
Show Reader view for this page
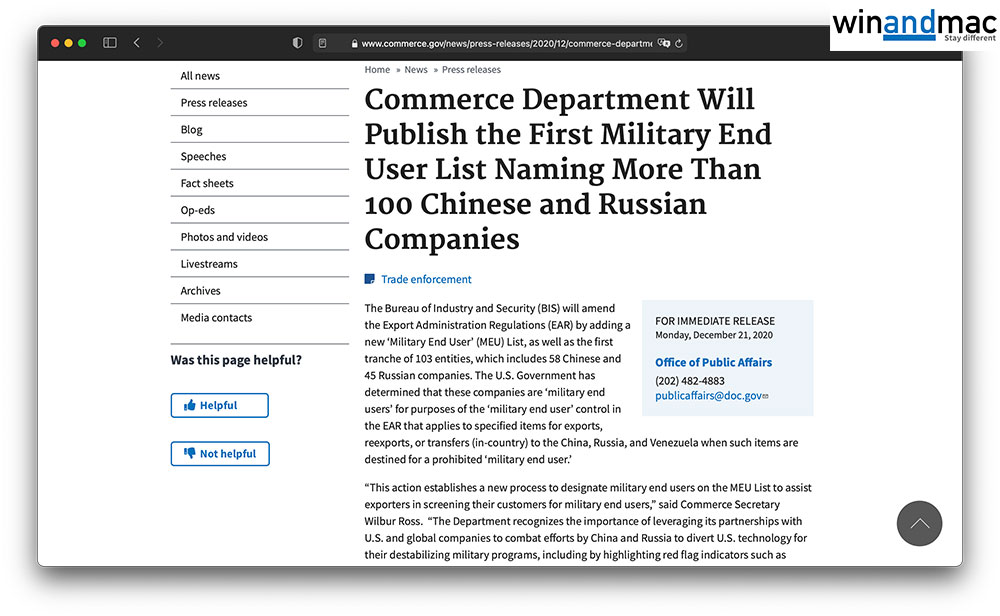(322, 43)
